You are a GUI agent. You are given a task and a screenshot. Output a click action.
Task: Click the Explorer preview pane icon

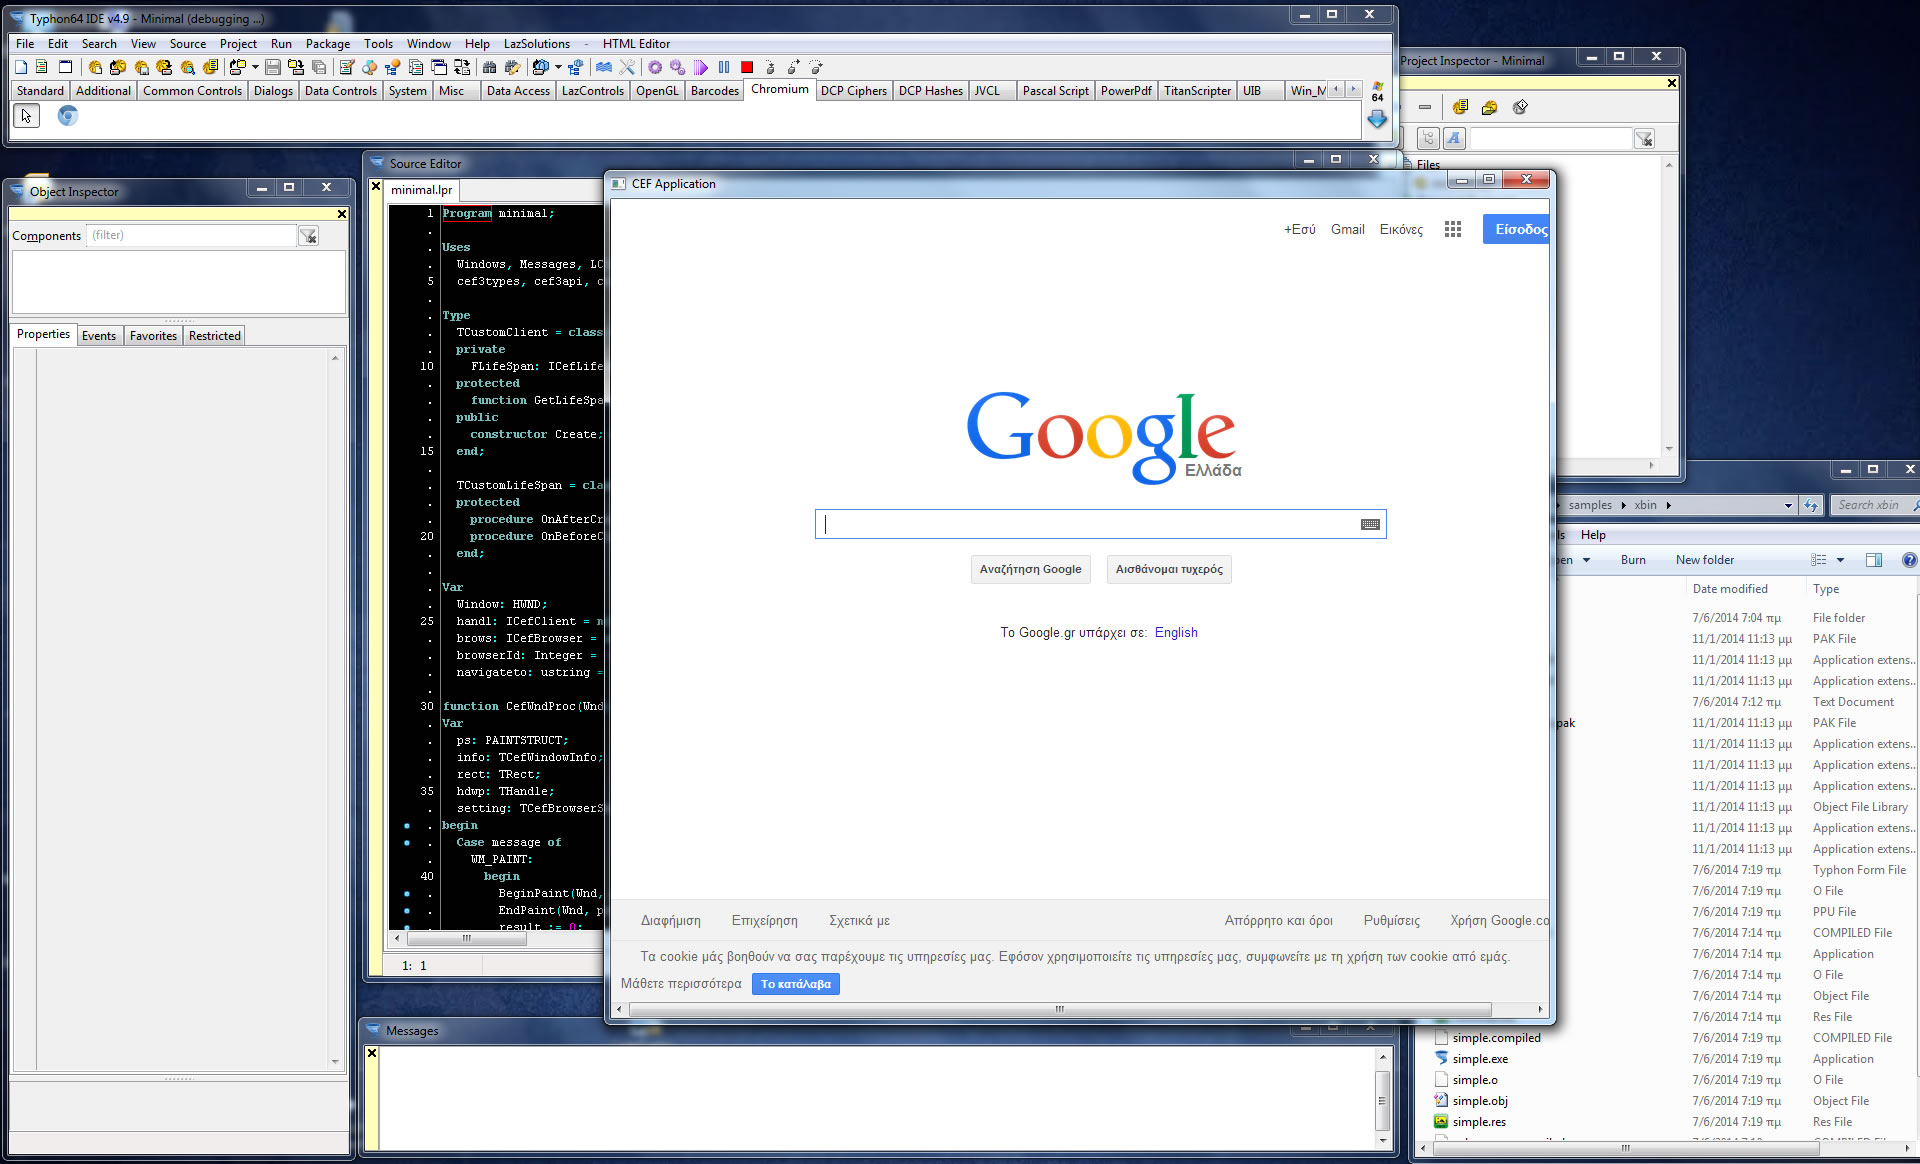[x=1874, y=560]
